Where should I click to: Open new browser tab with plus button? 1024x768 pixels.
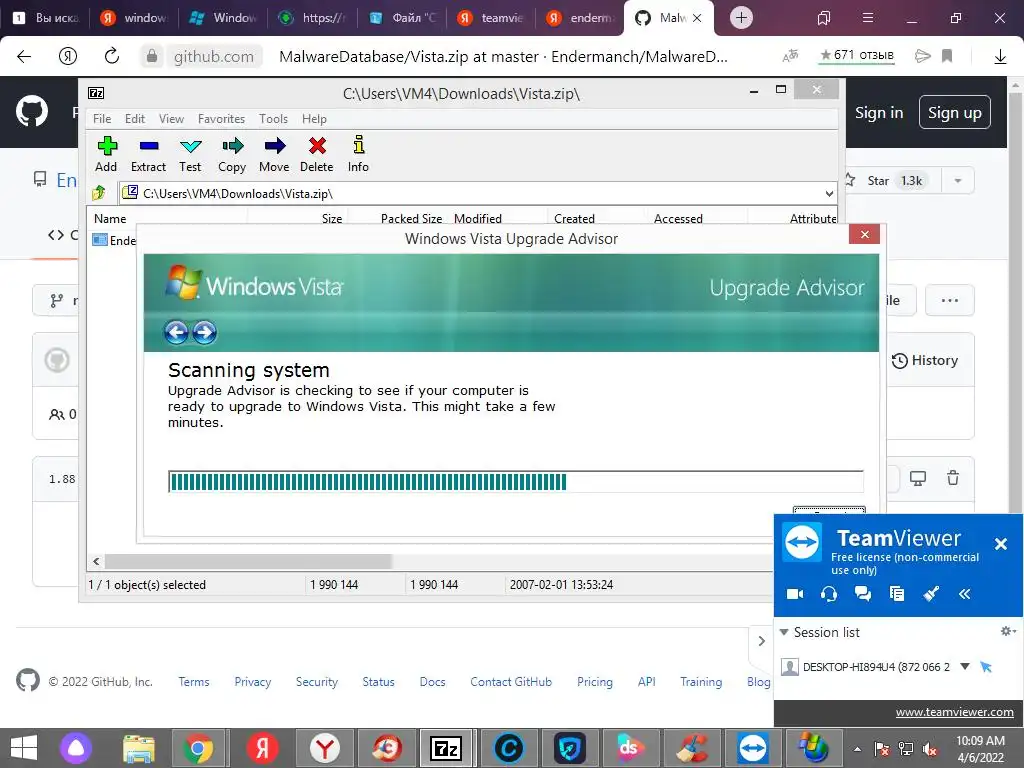coord(741,18)
